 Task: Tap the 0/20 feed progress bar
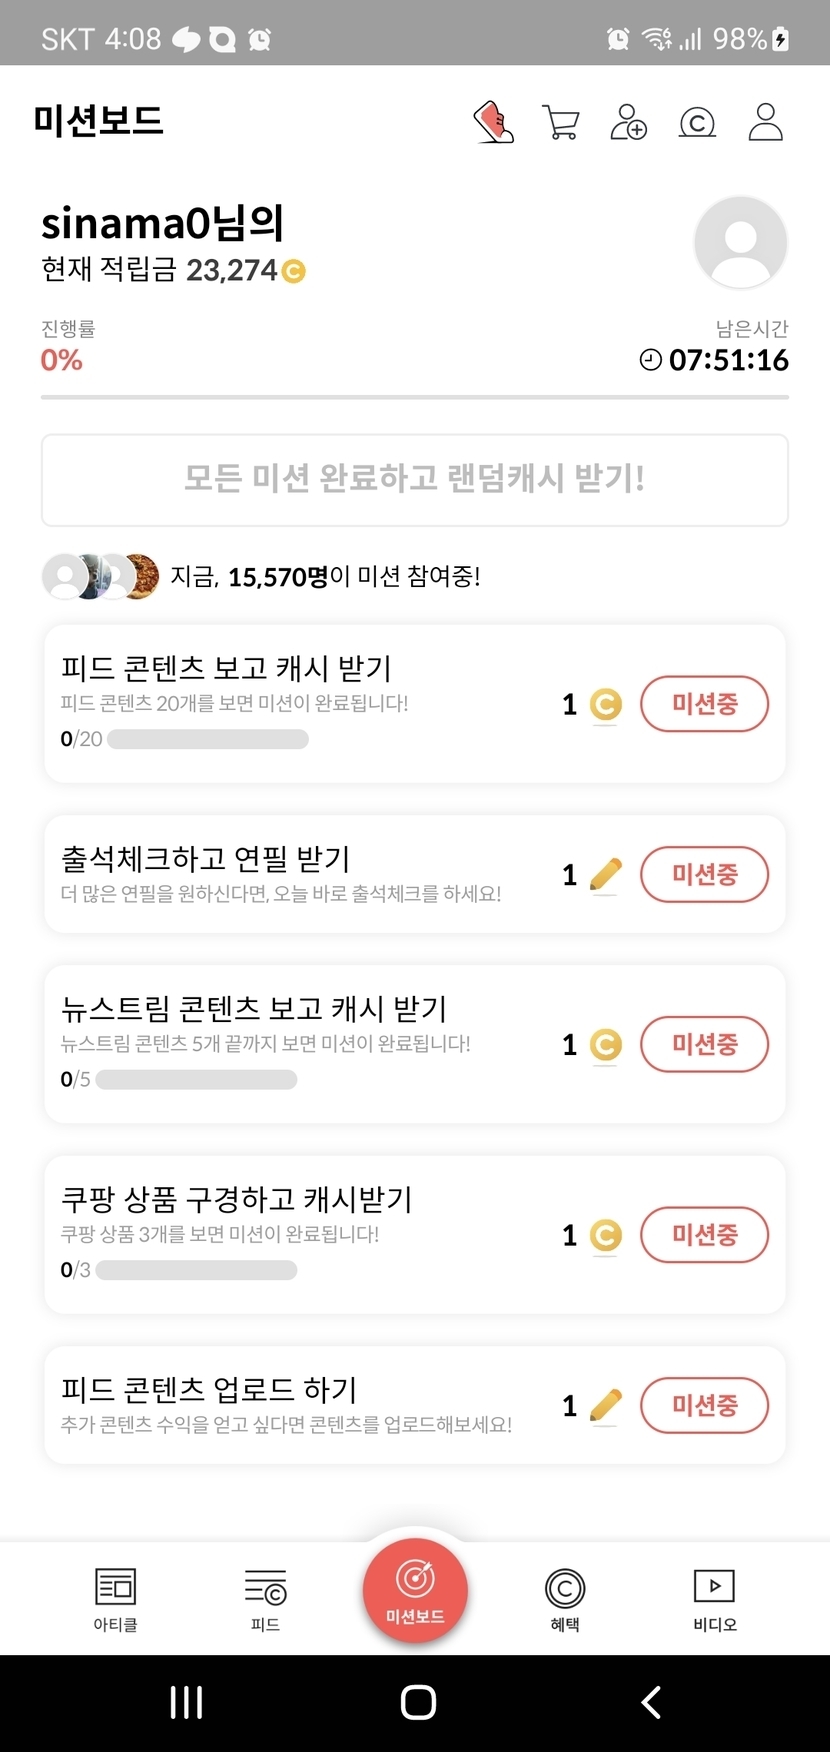click(208, 740)
